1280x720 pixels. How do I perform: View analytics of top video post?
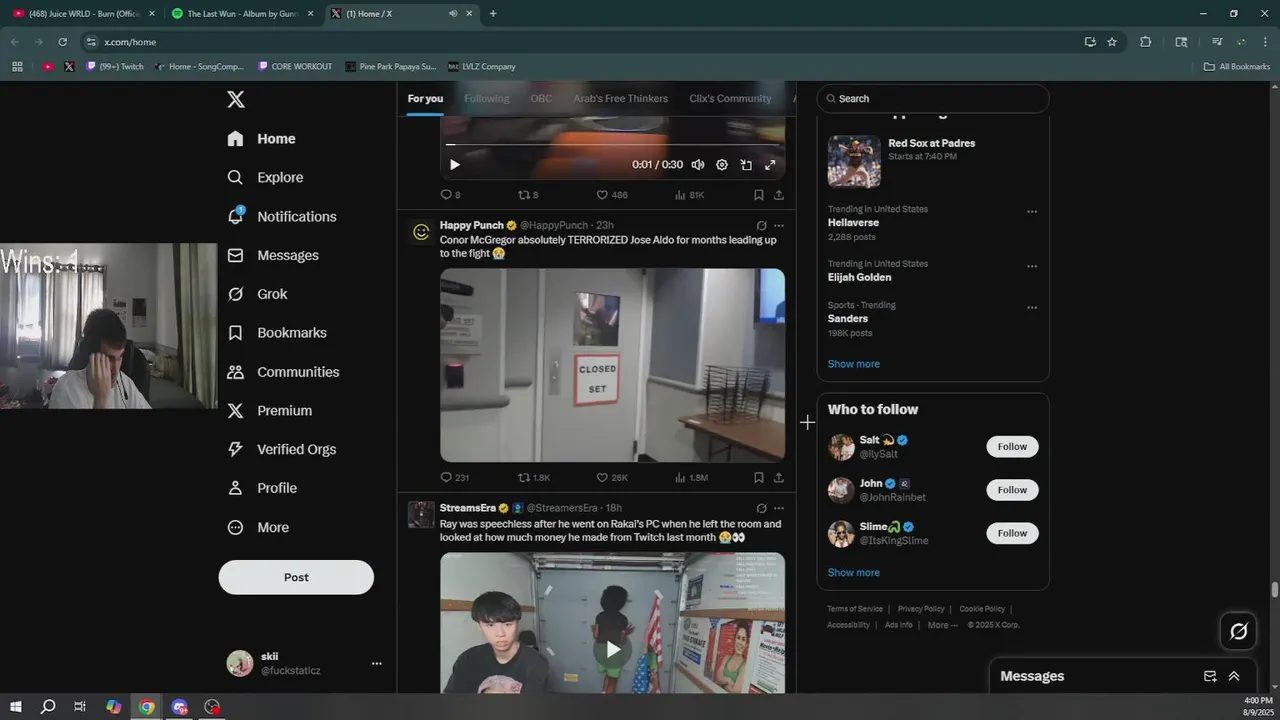click(x=690, y=195)
